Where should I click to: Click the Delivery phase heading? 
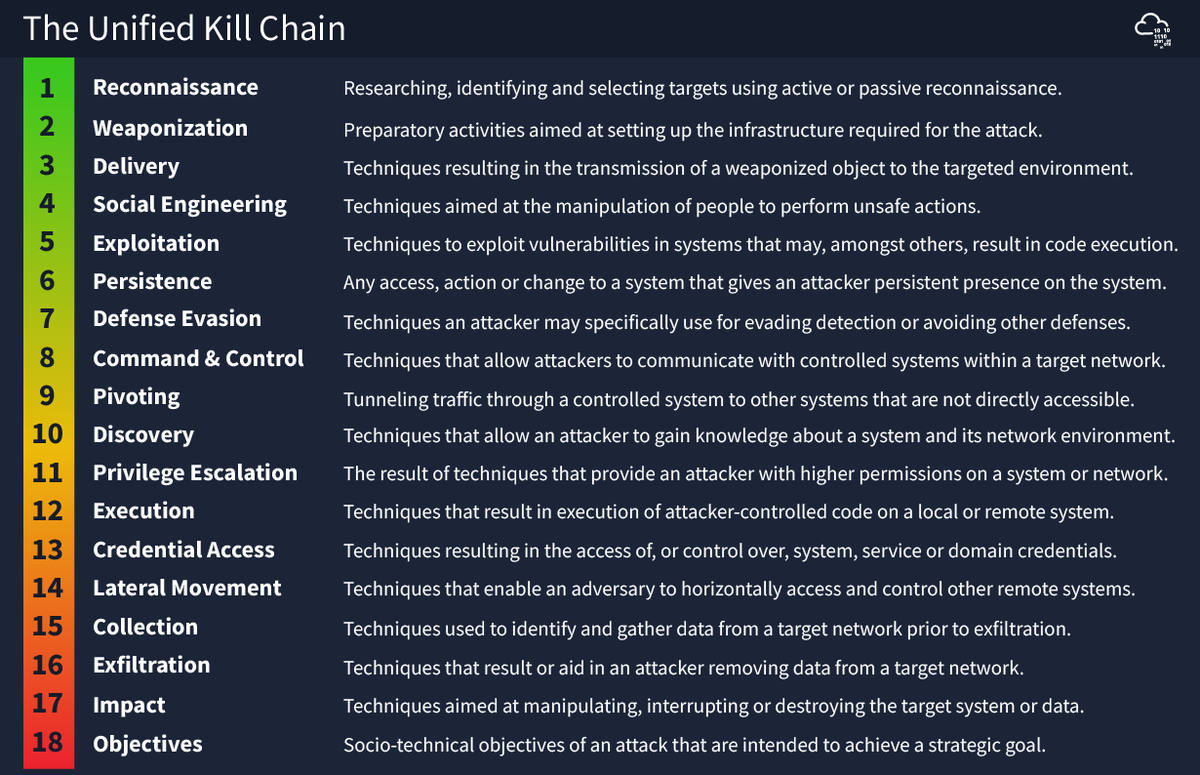click(136, 166)
